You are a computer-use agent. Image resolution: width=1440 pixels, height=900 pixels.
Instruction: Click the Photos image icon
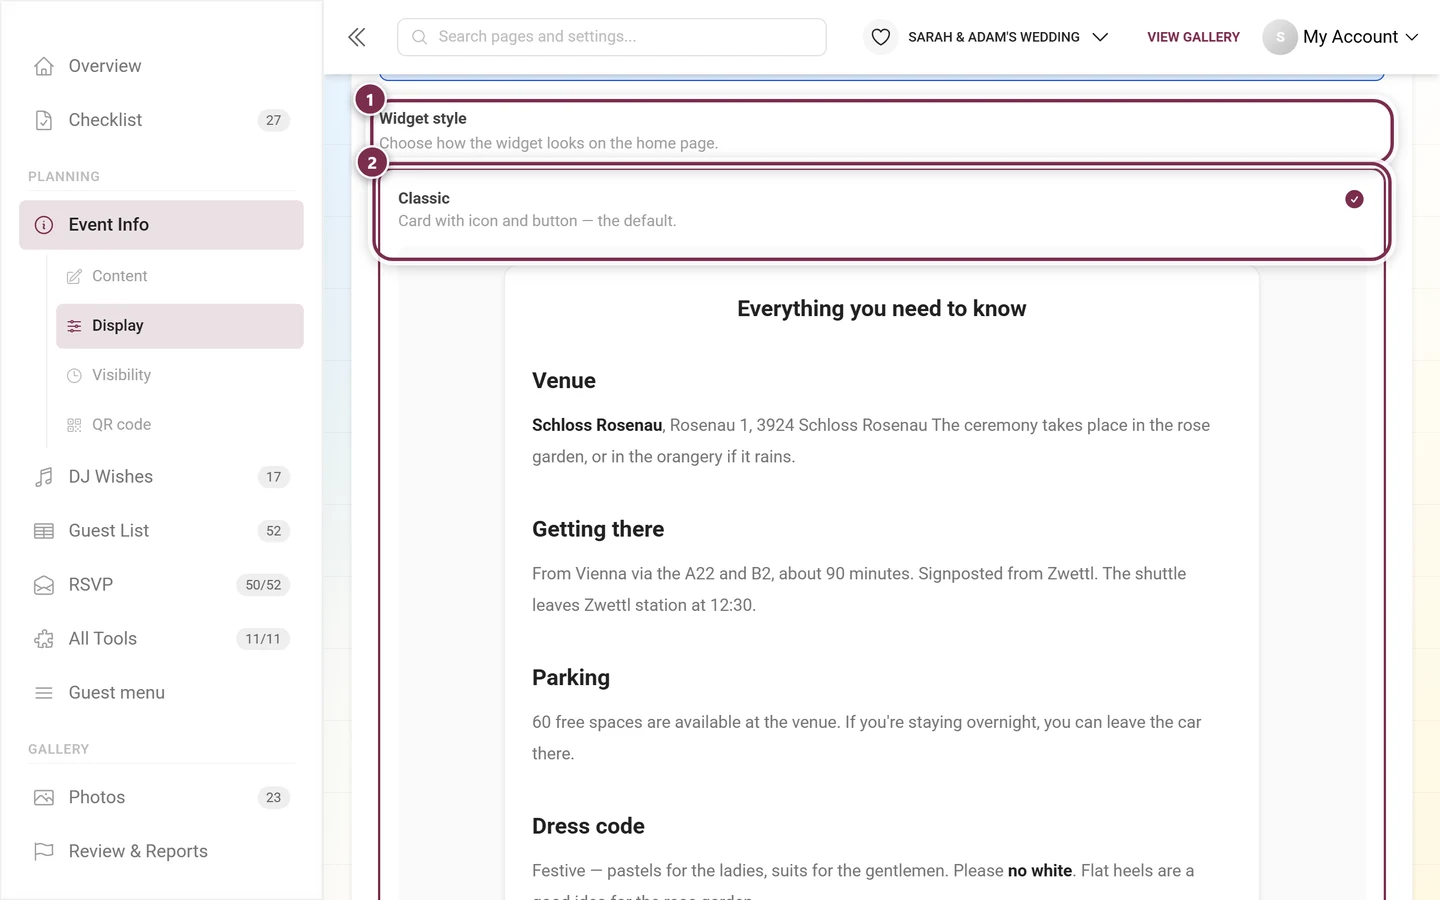click(x=44, y=798)
